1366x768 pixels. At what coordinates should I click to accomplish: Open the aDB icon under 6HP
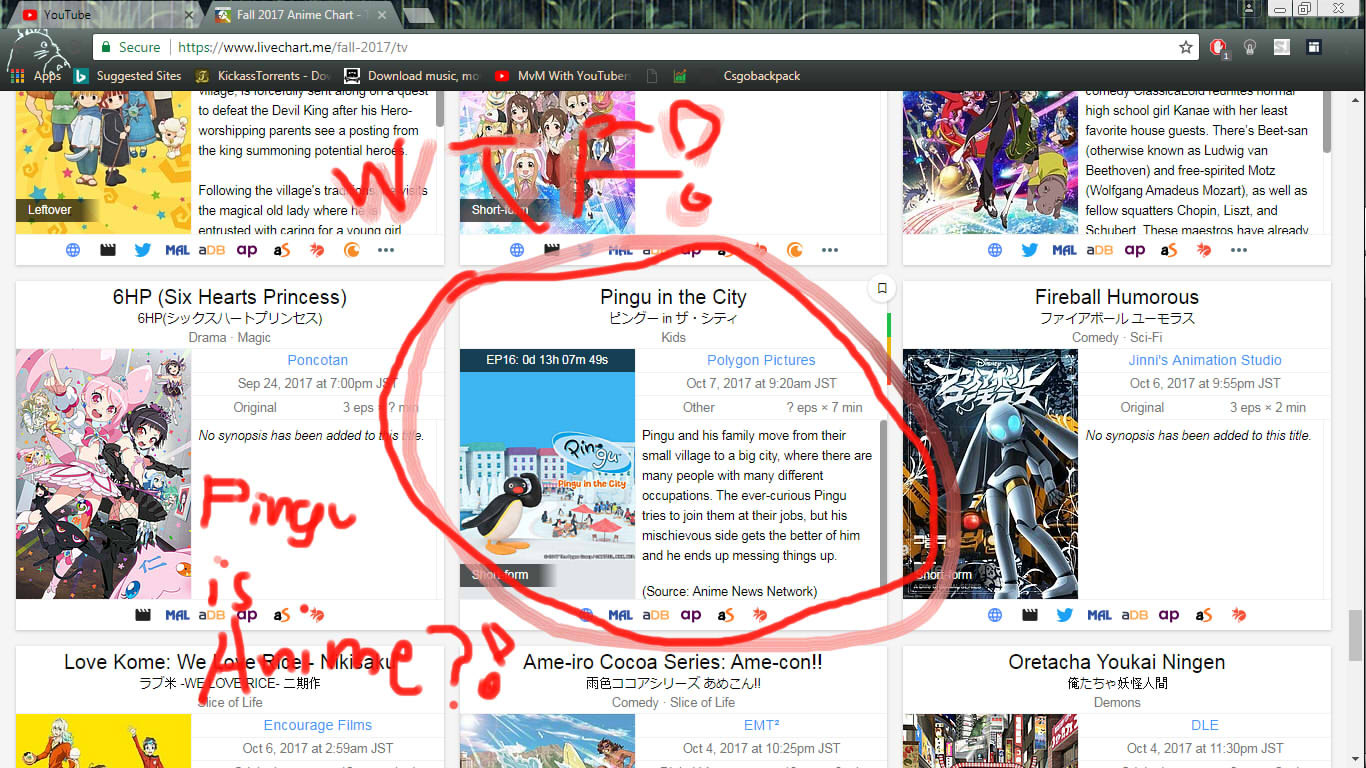[212, 615]
